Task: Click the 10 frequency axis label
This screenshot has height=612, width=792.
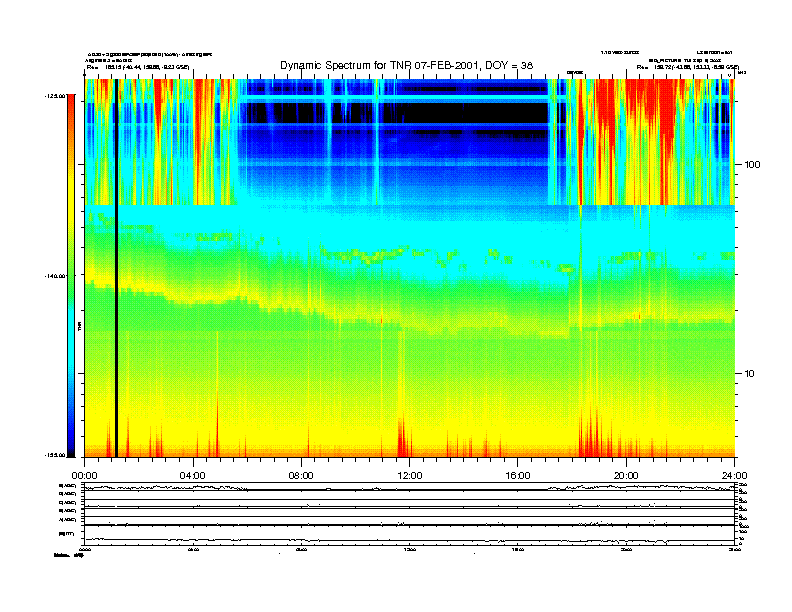Action: (750, 374)
